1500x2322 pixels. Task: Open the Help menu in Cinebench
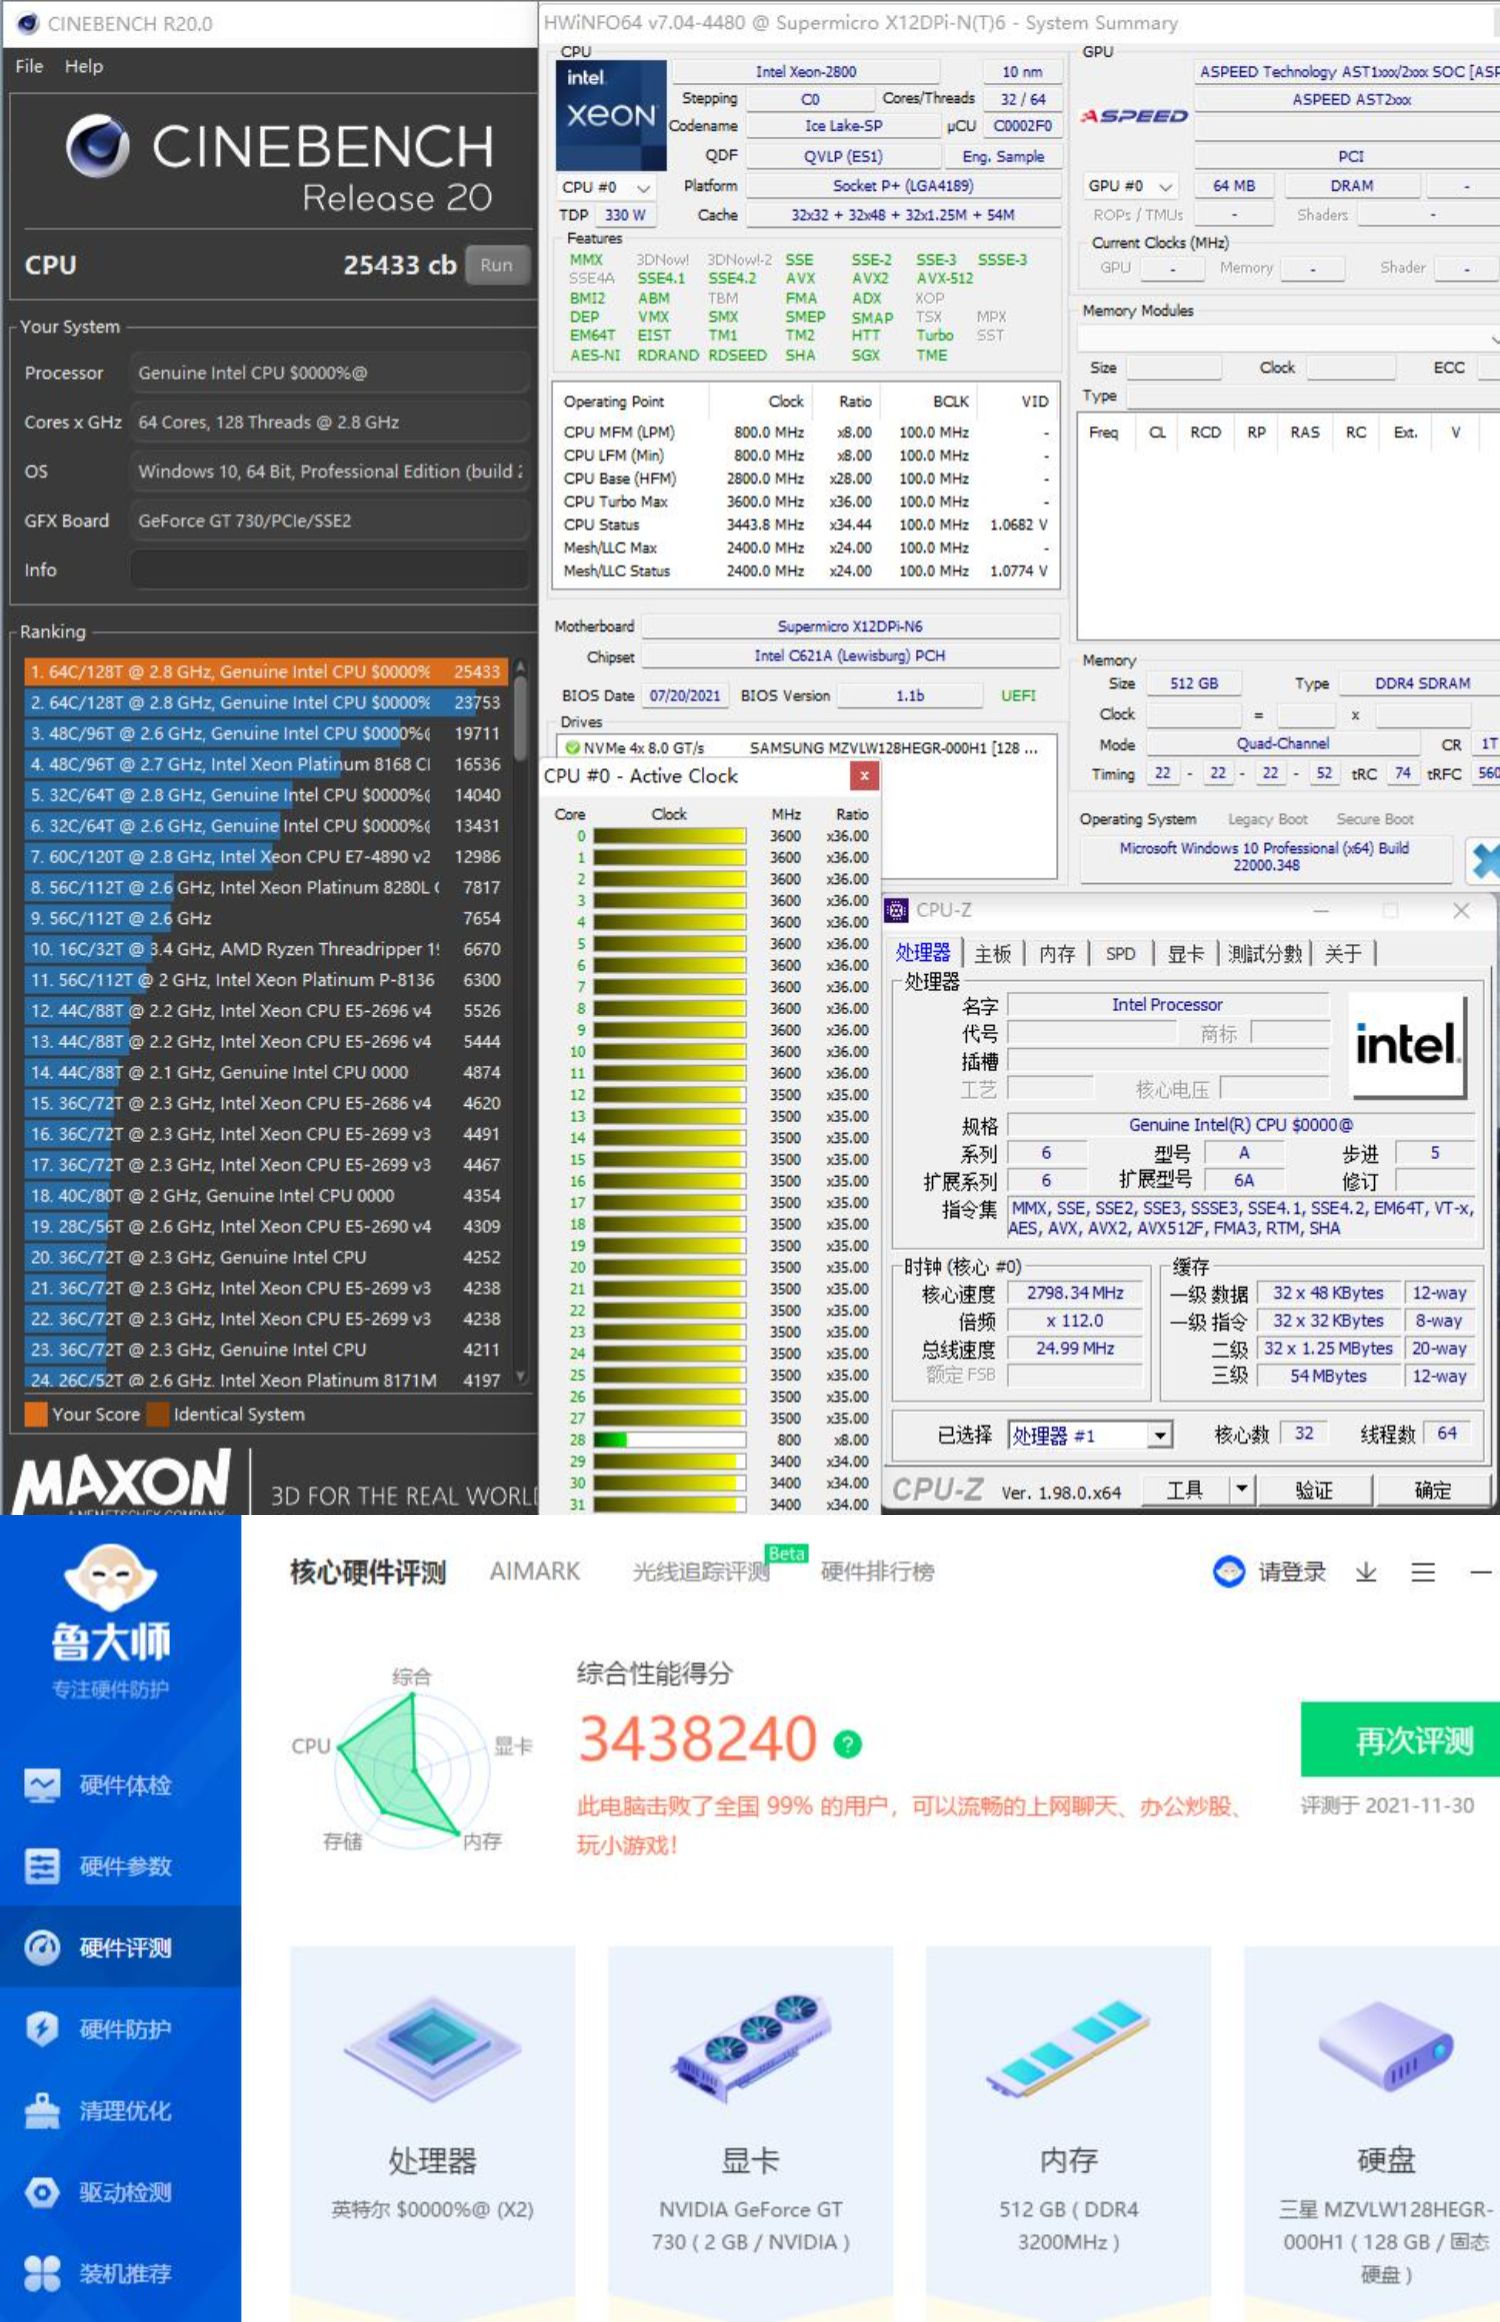click(x=84, y=66)
